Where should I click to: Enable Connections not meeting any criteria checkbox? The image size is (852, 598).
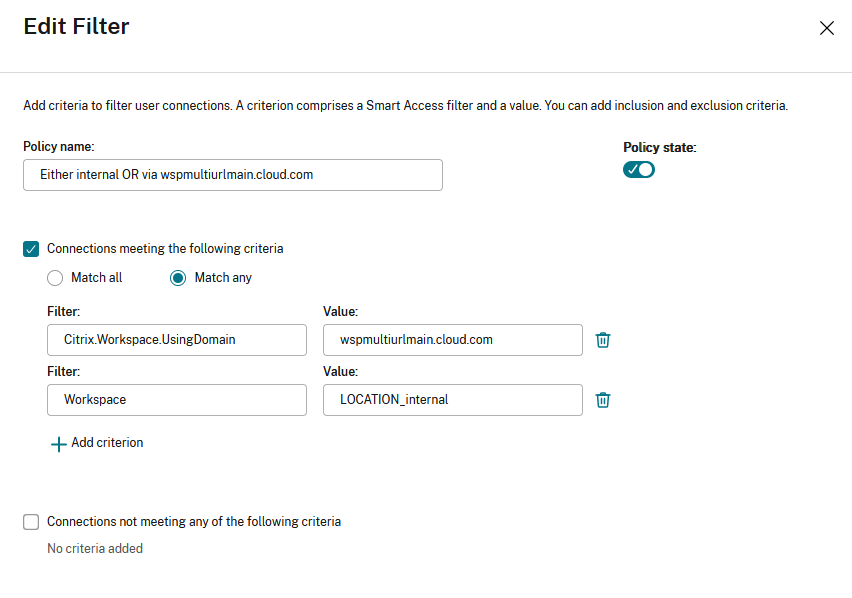pos(31,522)
